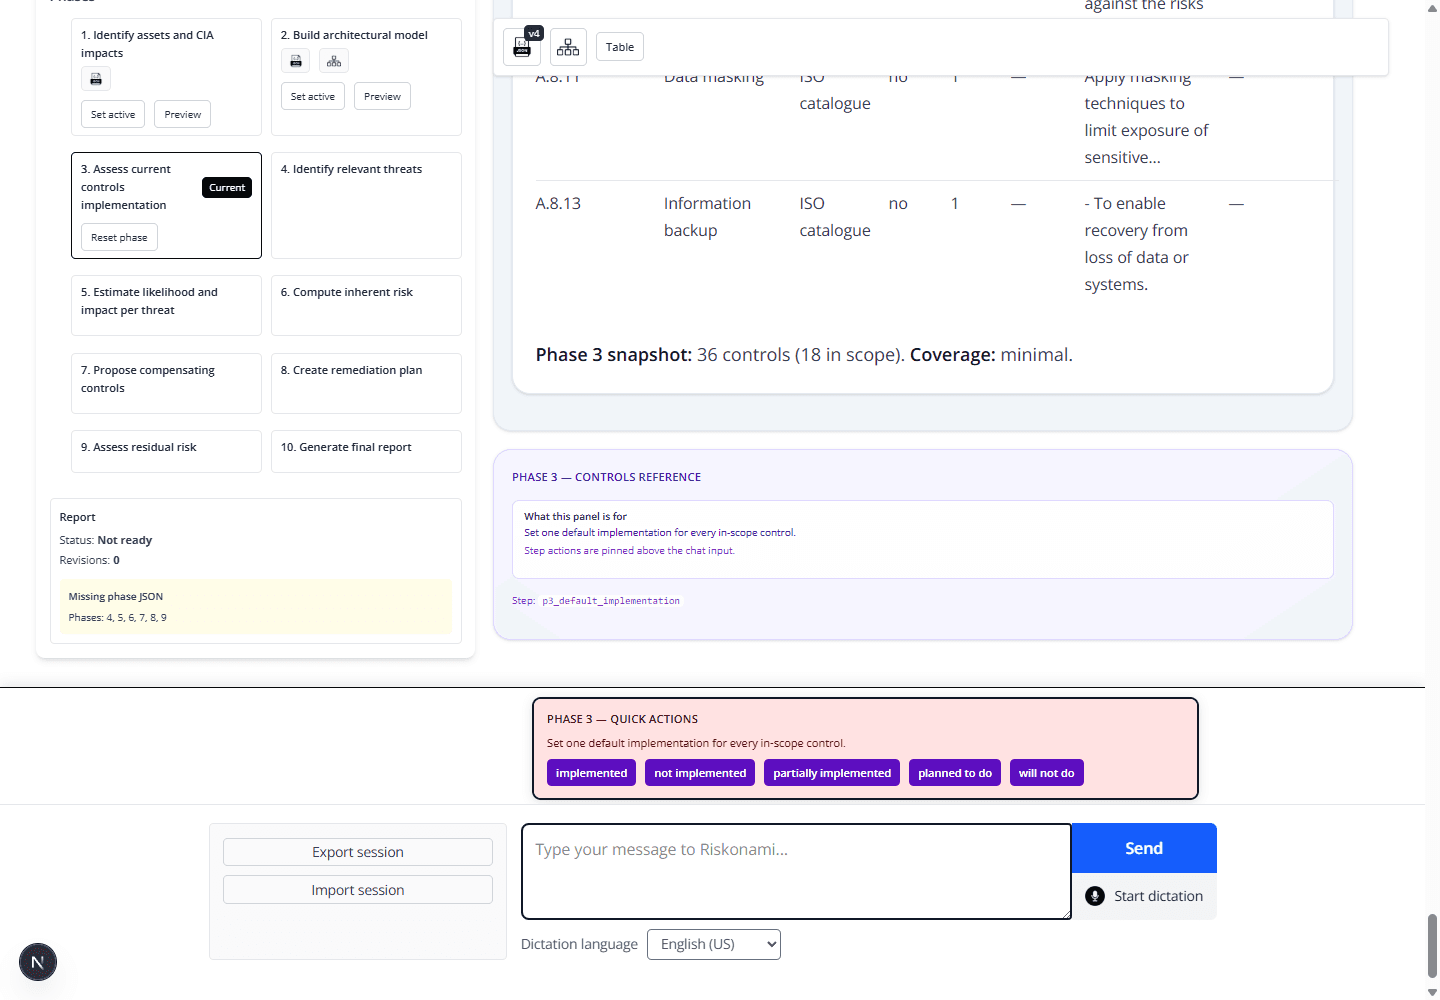Send the chat message
Viewport: 1440px width, 1000px height.
(1144, 848)
